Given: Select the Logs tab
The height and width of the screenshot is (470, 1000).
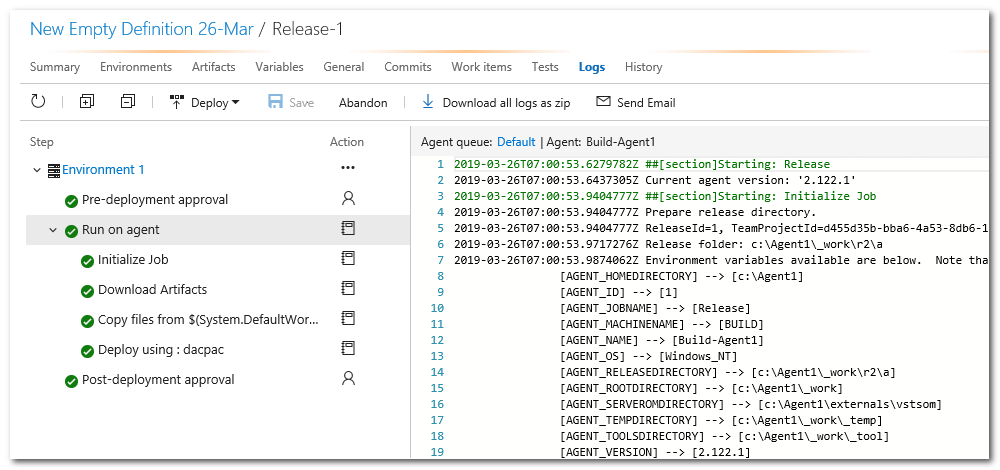Looking at the screenshot, I should point(592,67).
